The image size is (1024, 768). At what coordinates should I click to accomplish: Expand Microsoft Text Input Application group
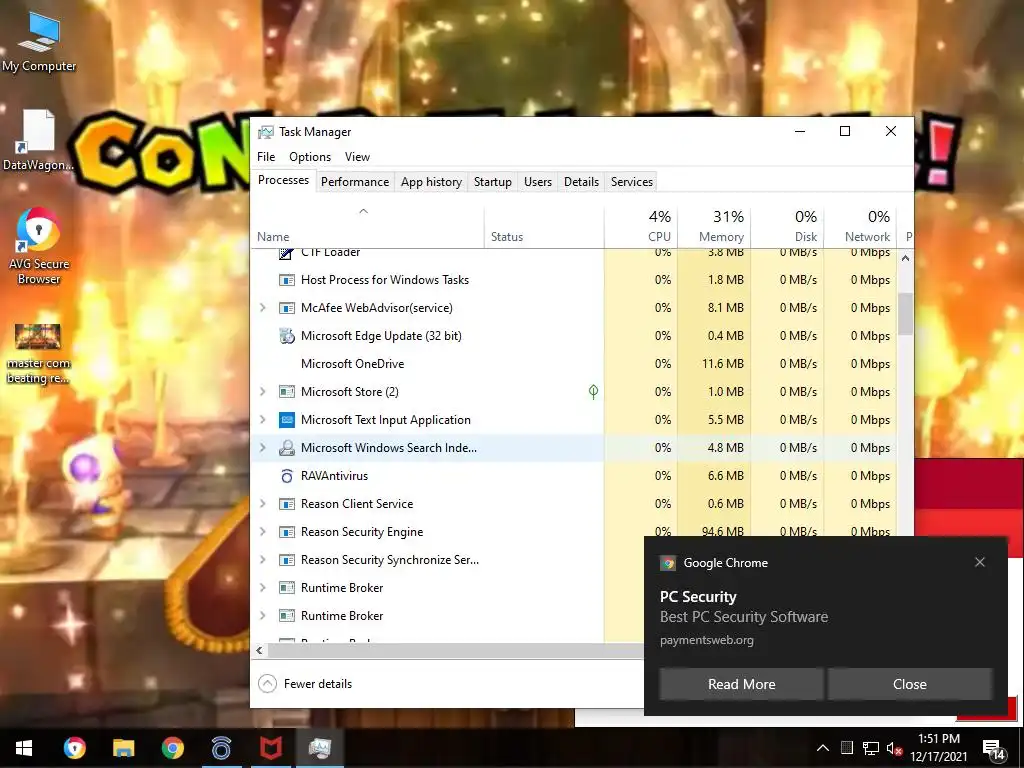pos(263,420)
